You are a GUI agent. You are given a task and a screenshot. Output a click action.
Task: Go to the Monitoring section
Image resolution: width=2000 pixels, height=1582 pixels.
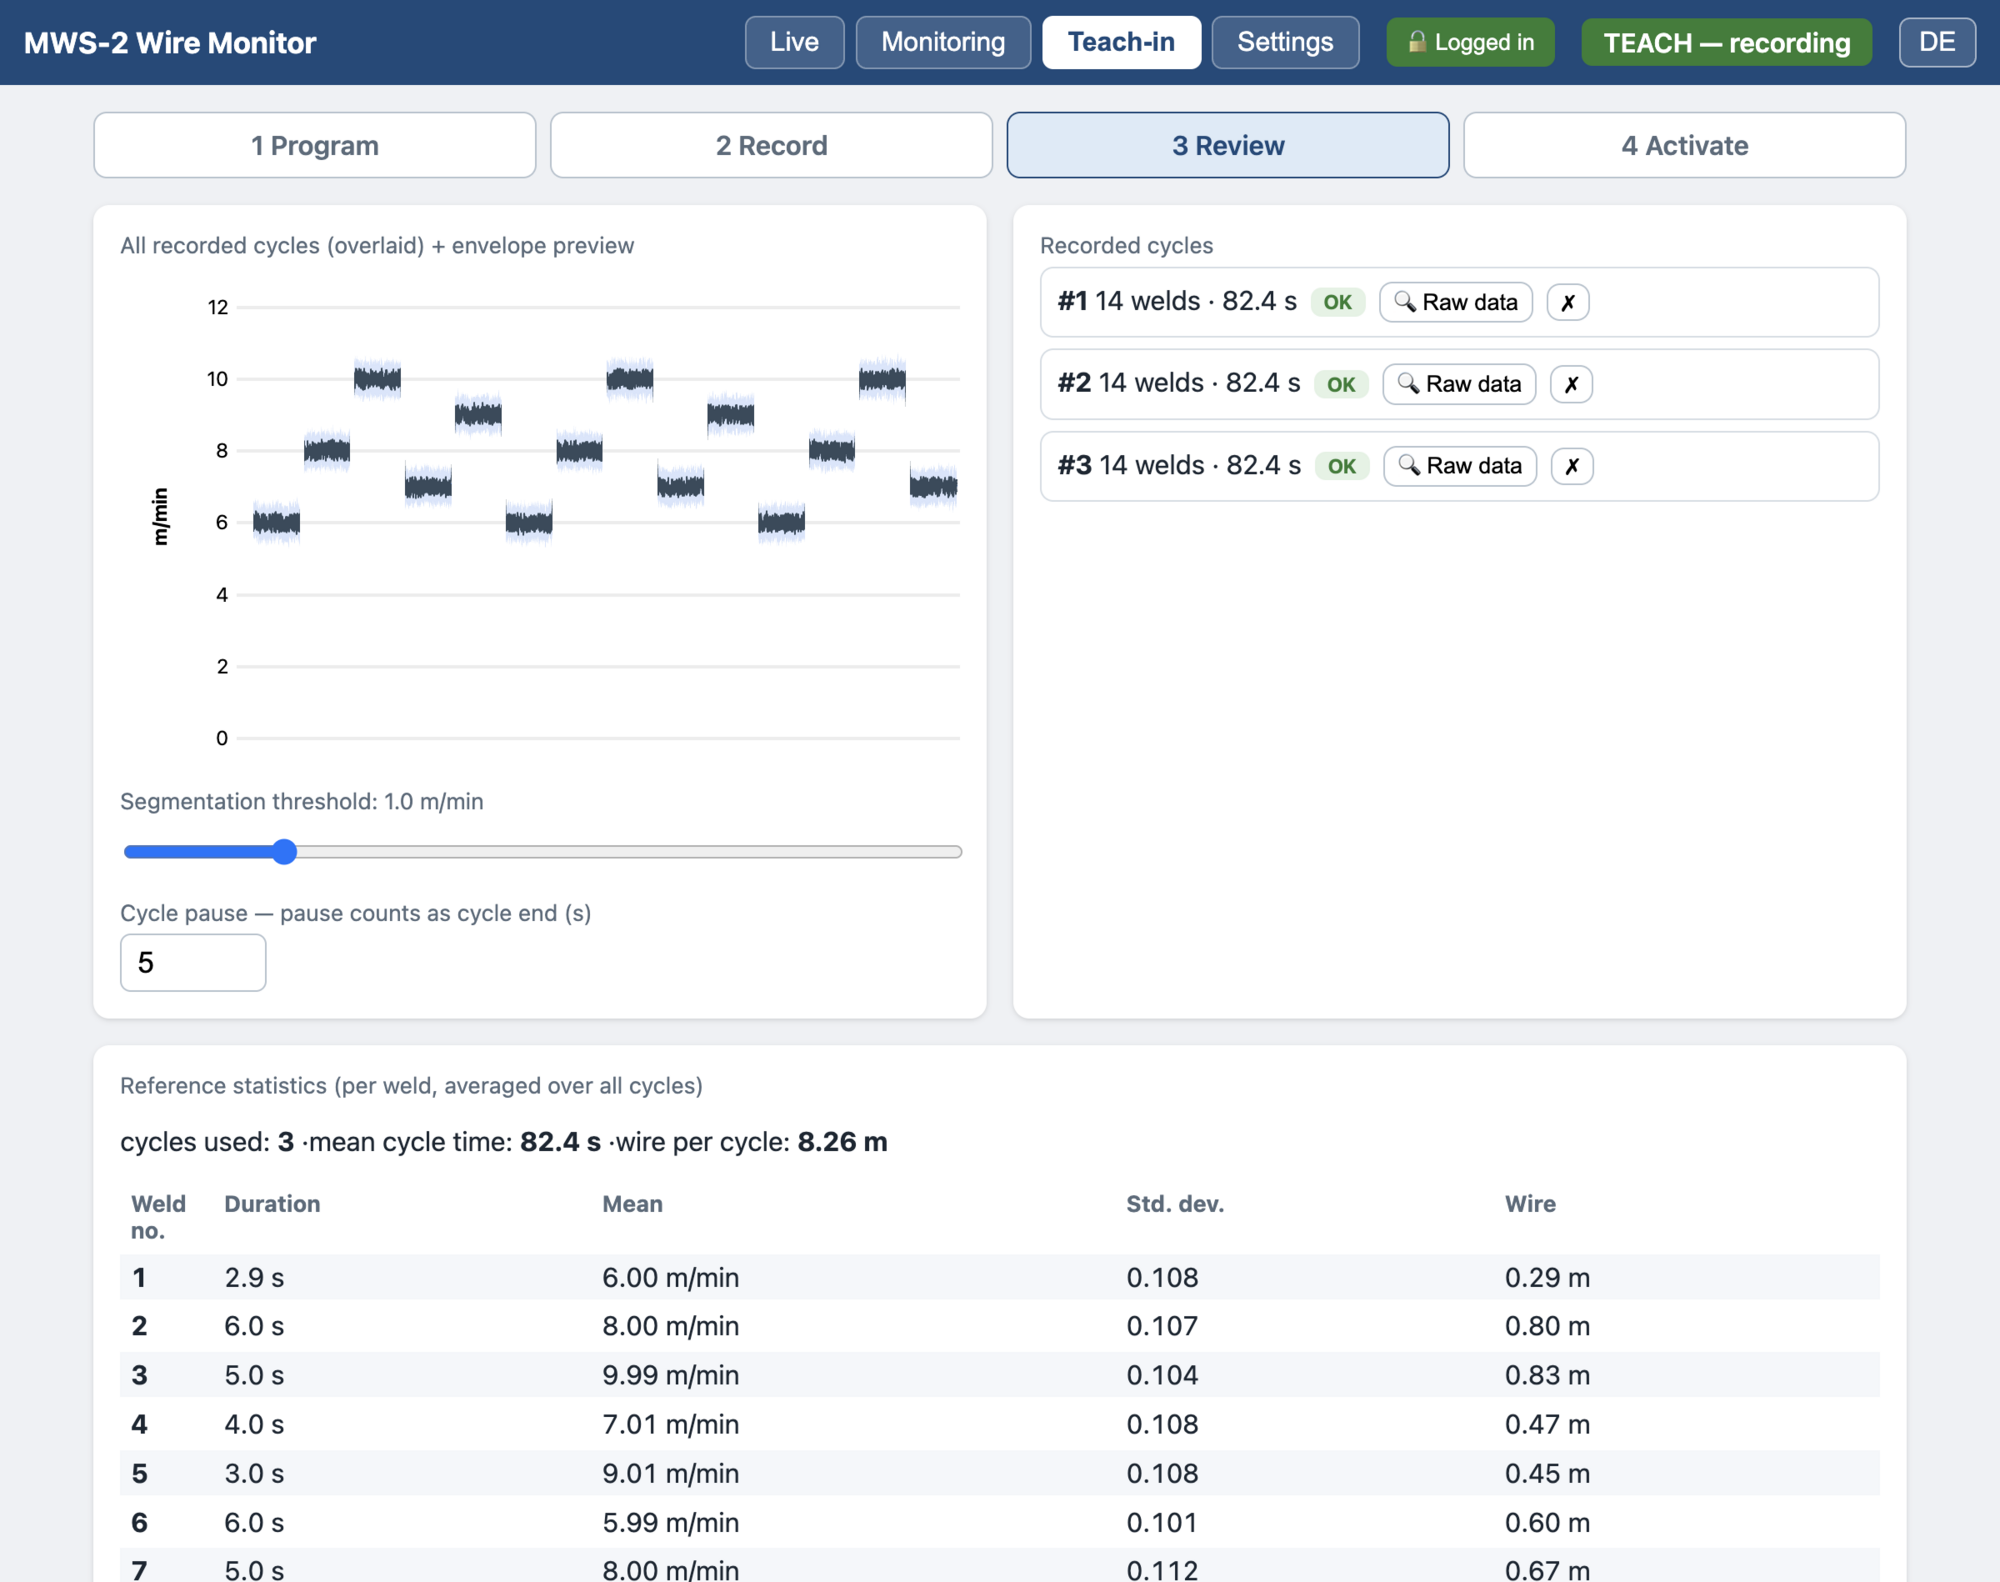point(943,42)
